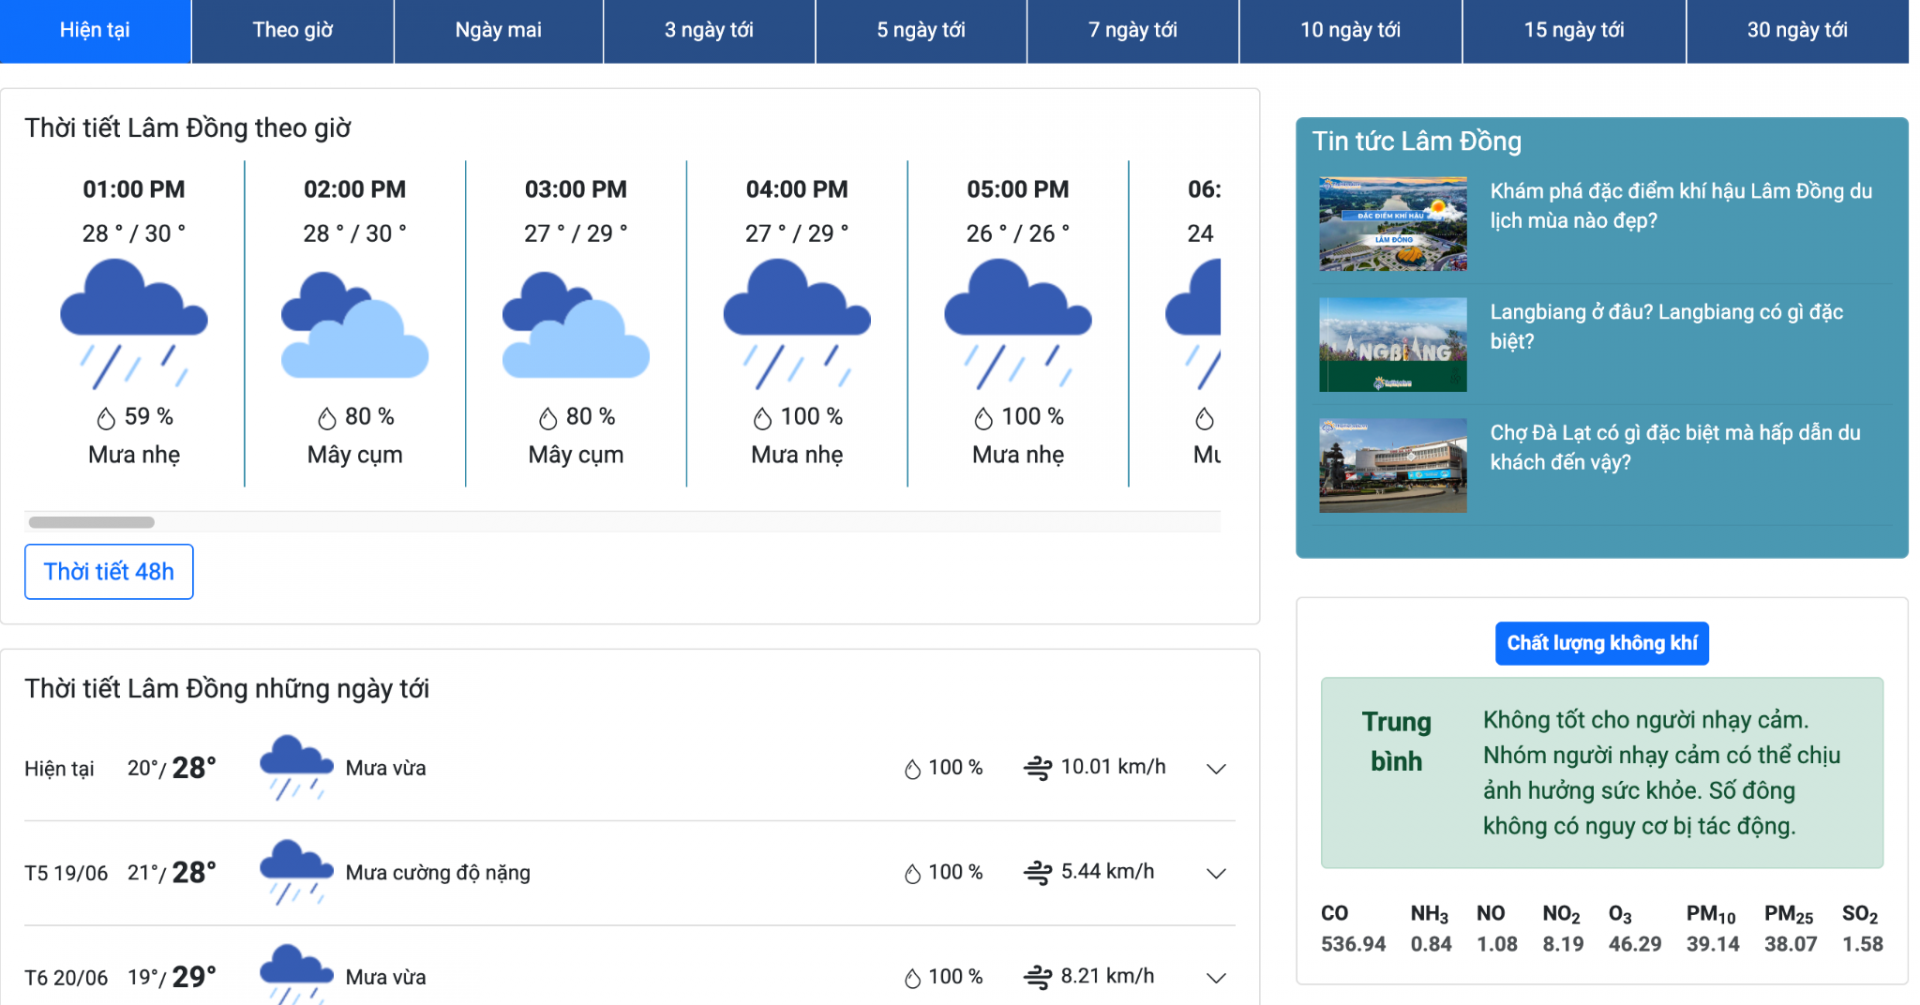Image resolution: width=1920 pixels, height=1005 pixels.
Task: Click the NO2 value 8.19
Action: tap(1563, 944)
